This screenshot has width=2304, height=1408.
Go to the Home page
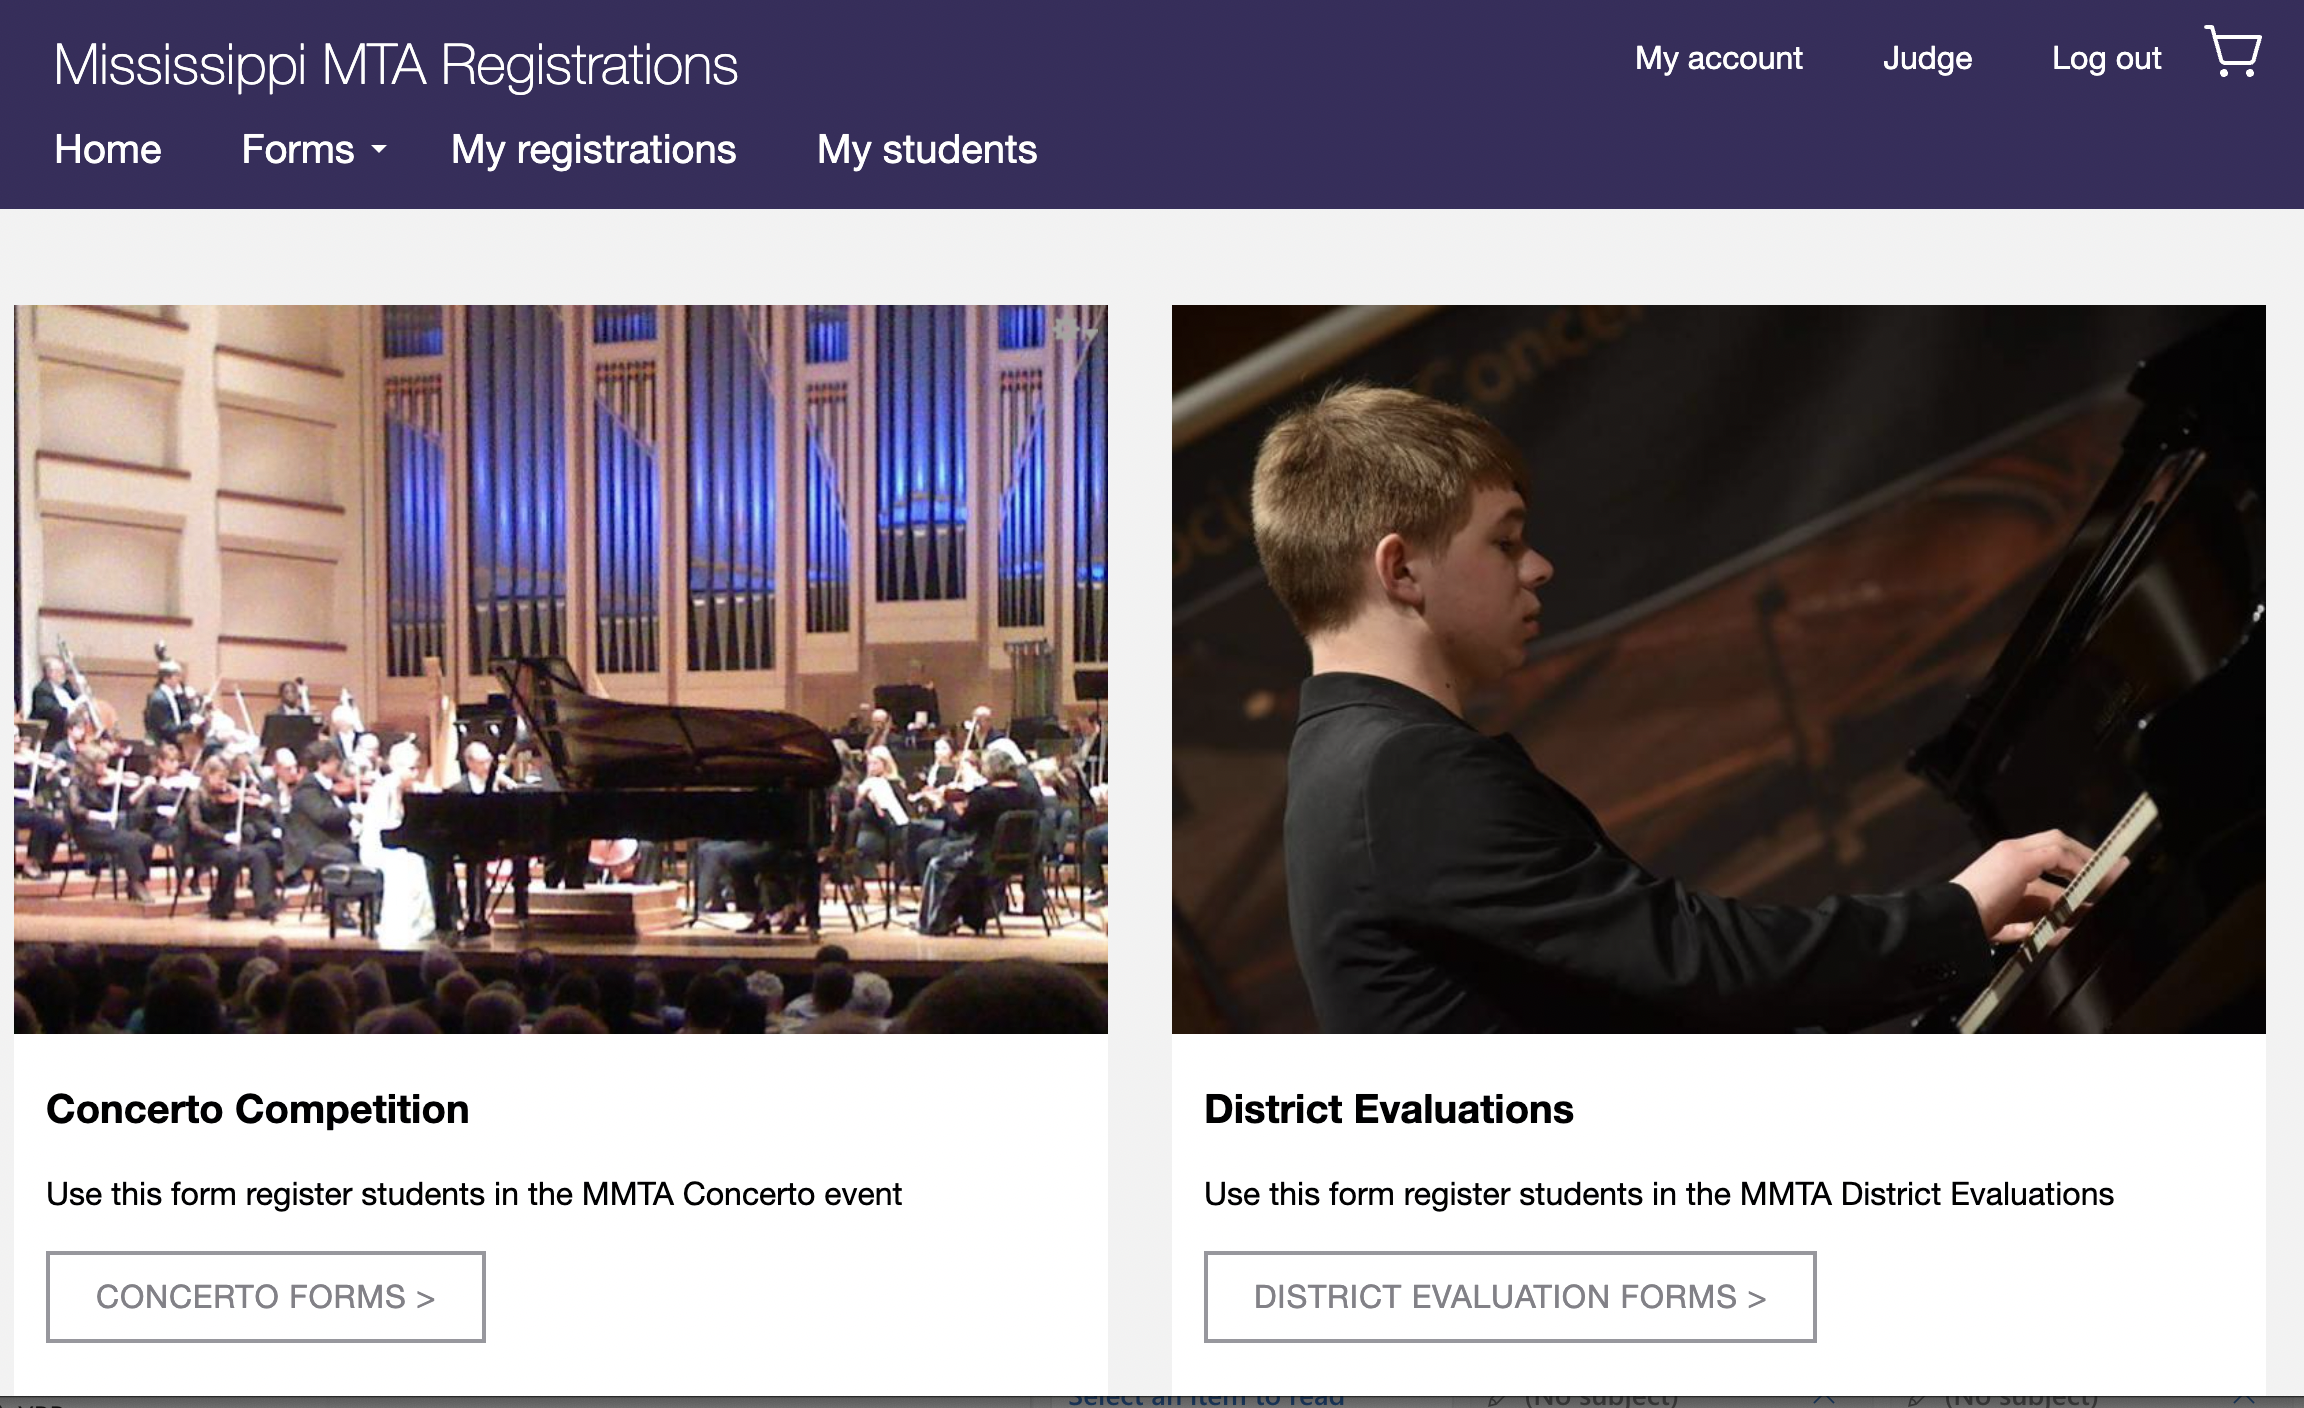point(107,150)
